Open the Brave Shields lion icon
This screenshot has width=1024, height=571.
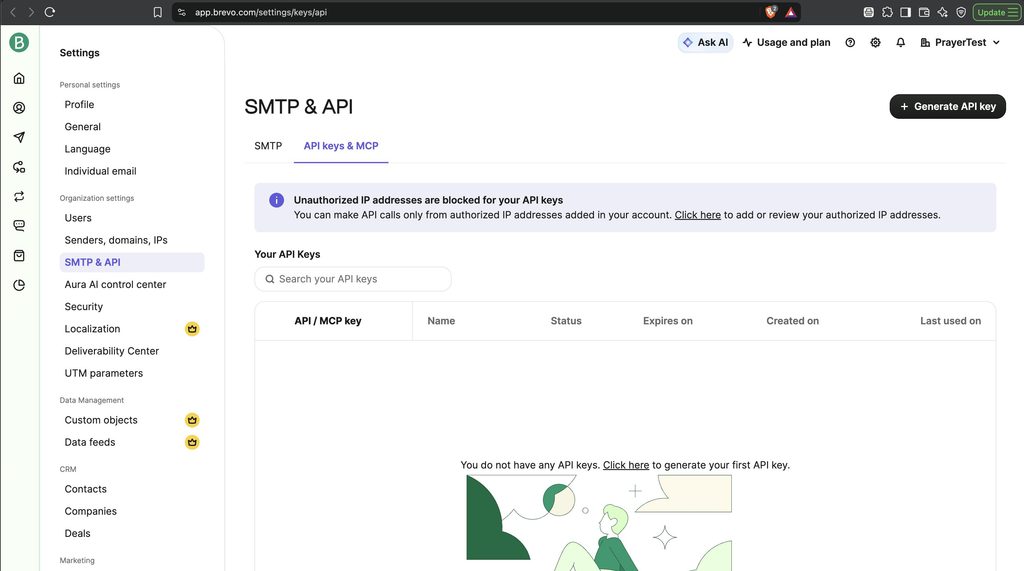771,12
